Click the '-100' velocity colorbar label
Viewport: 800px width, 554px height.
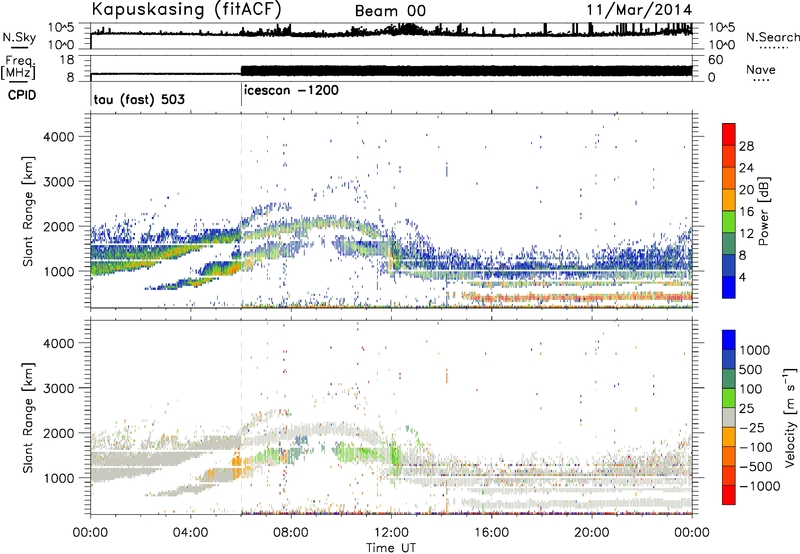point(755,447)
